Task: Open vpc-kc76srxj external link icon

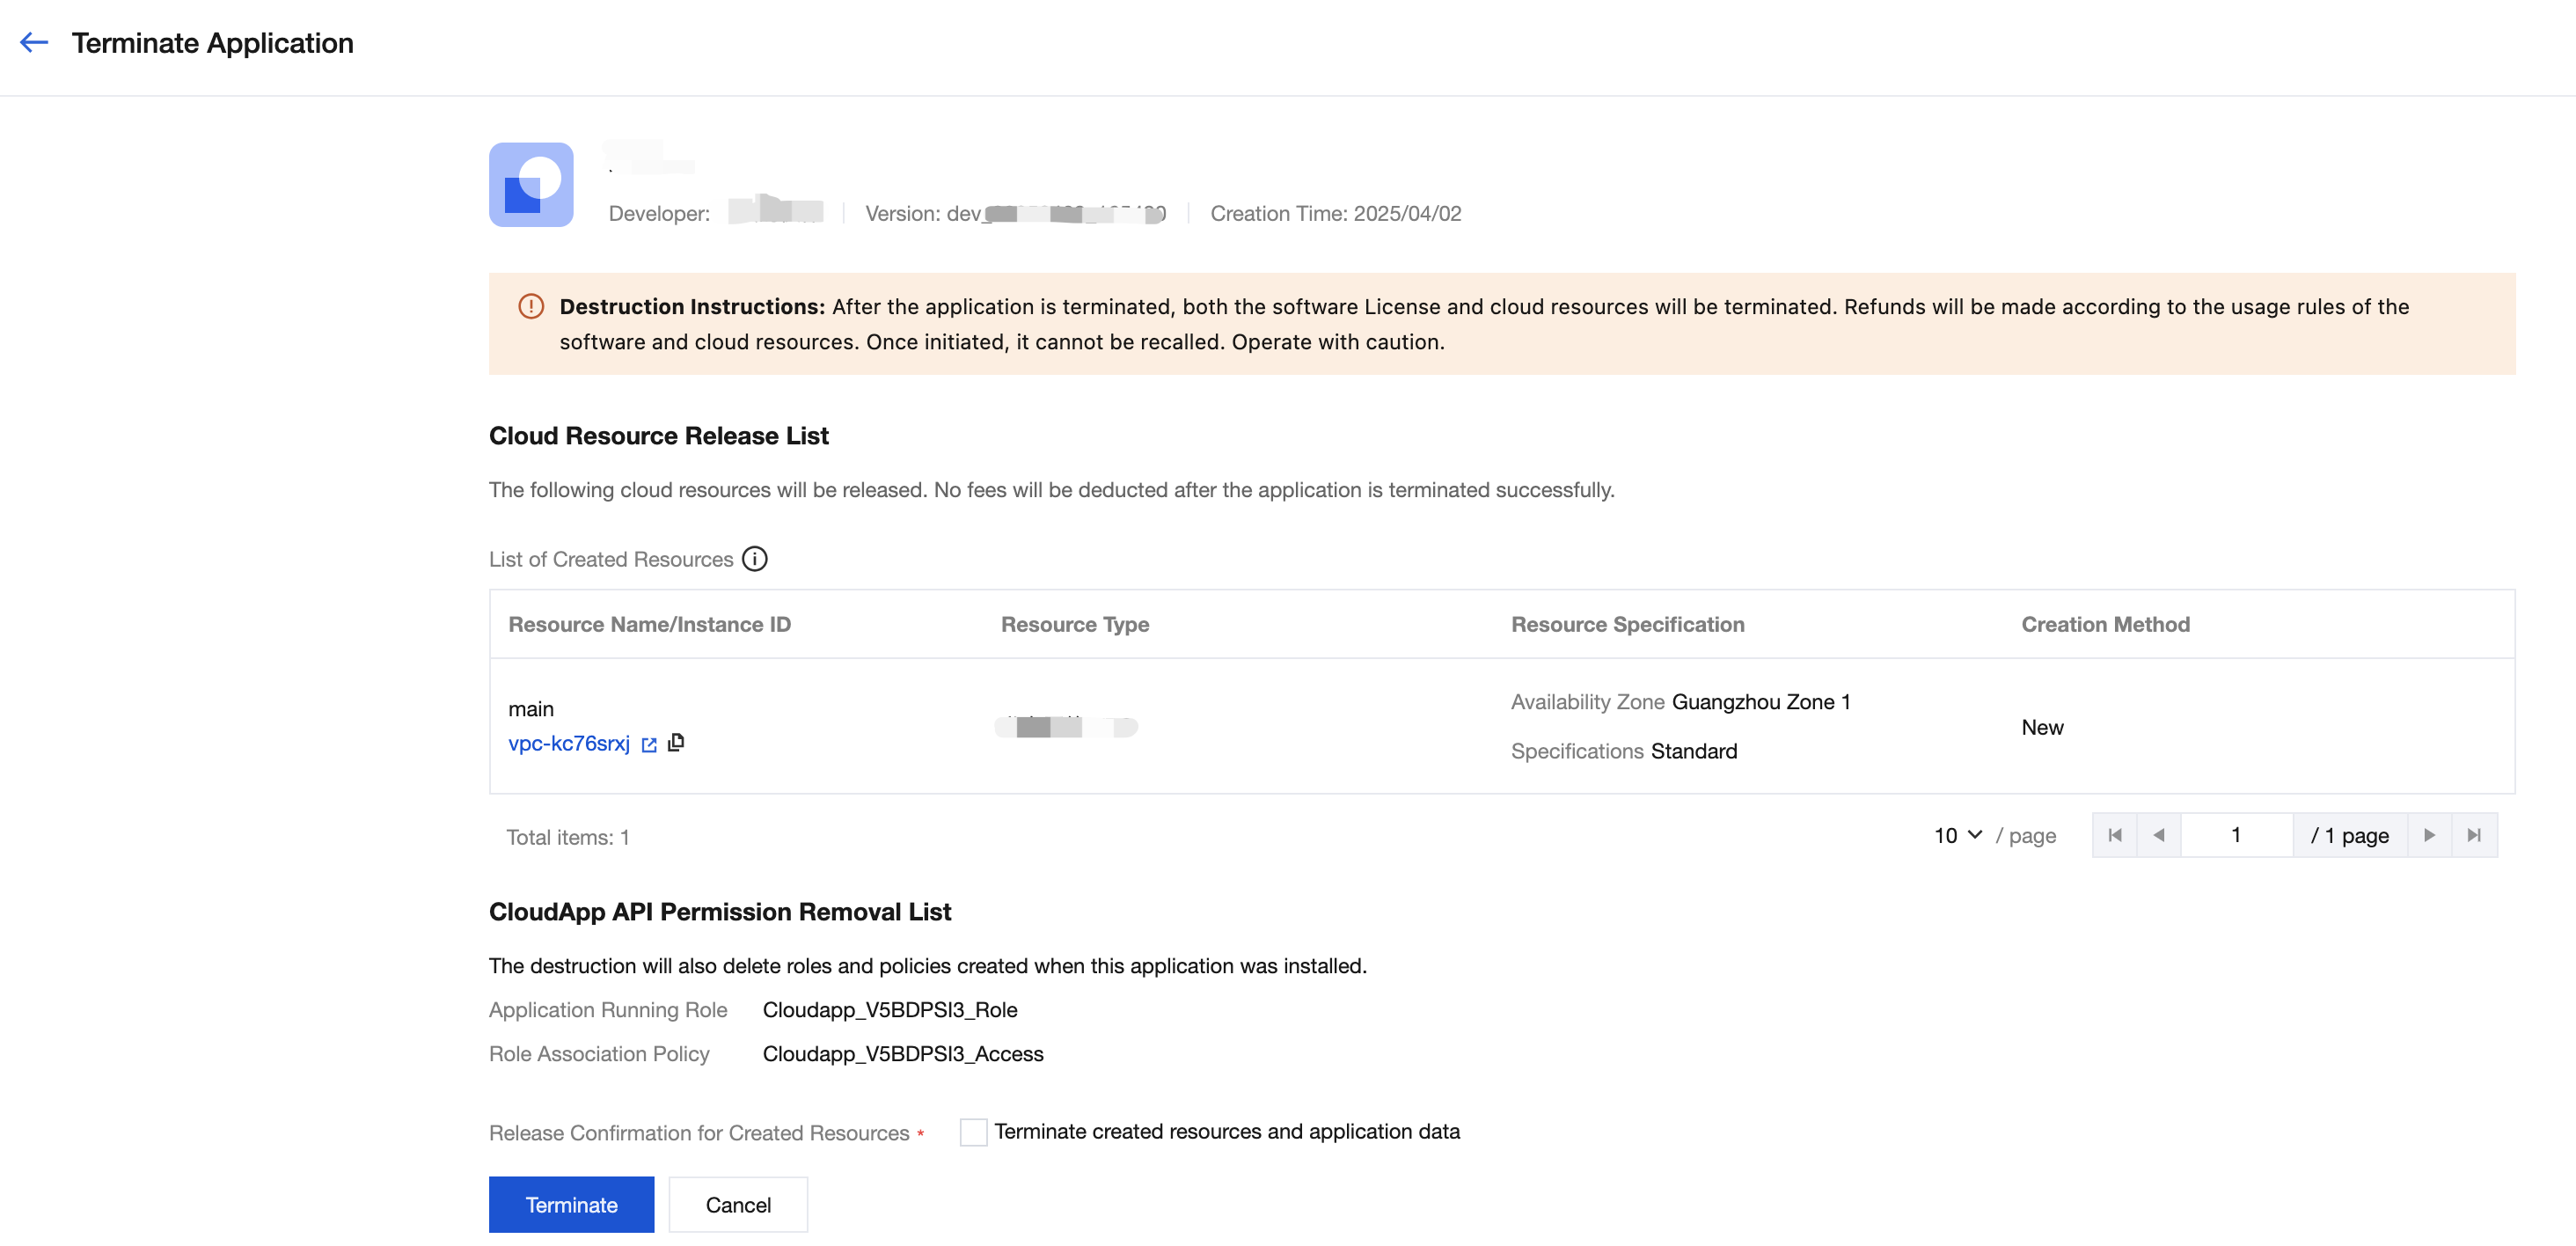Action: click(x=649, y=745)
